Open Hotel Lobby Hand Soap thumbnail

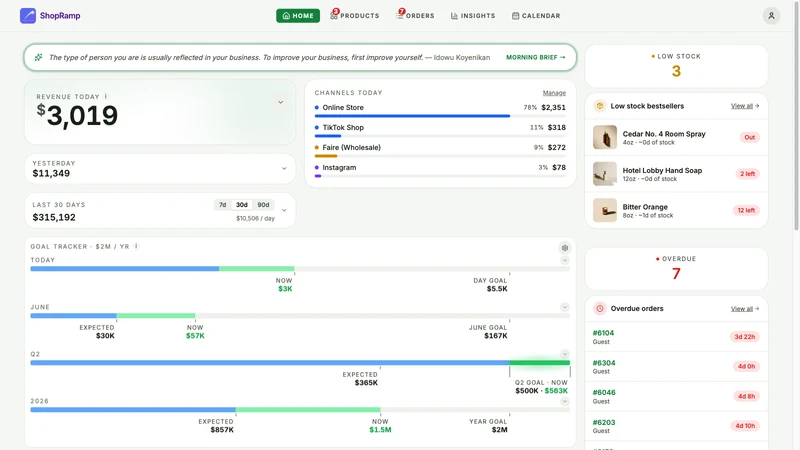coord(605,174)
